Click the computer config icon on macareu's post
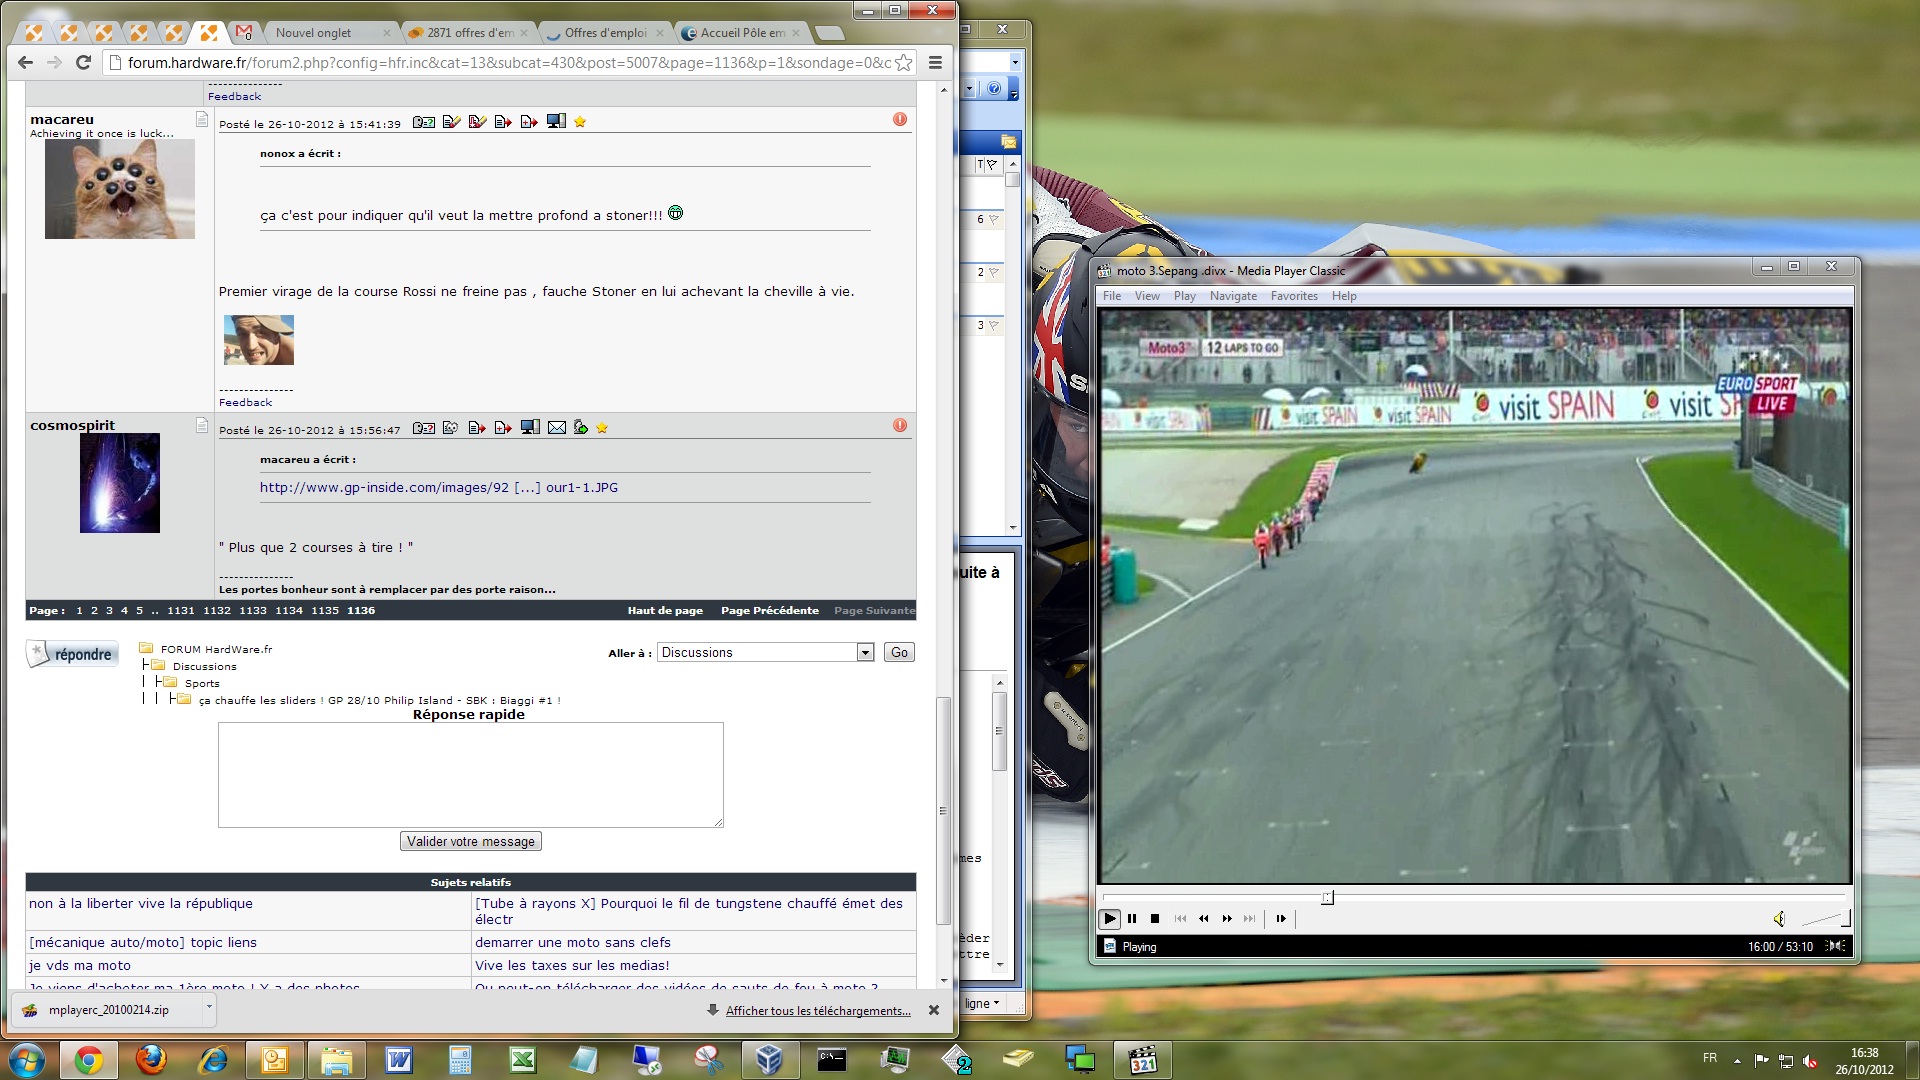 pyautogui.click(x=556, y=121)
